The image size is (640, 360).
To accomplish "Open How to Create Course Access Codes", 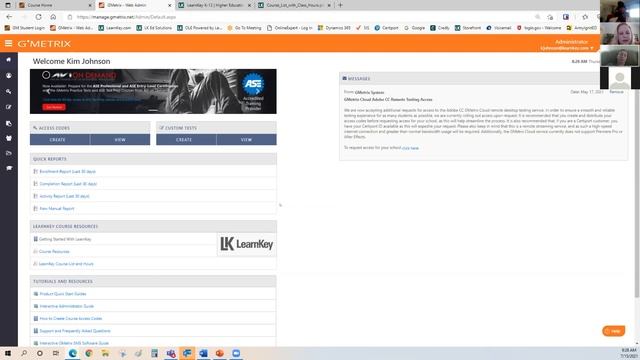I will coord(71,318).
